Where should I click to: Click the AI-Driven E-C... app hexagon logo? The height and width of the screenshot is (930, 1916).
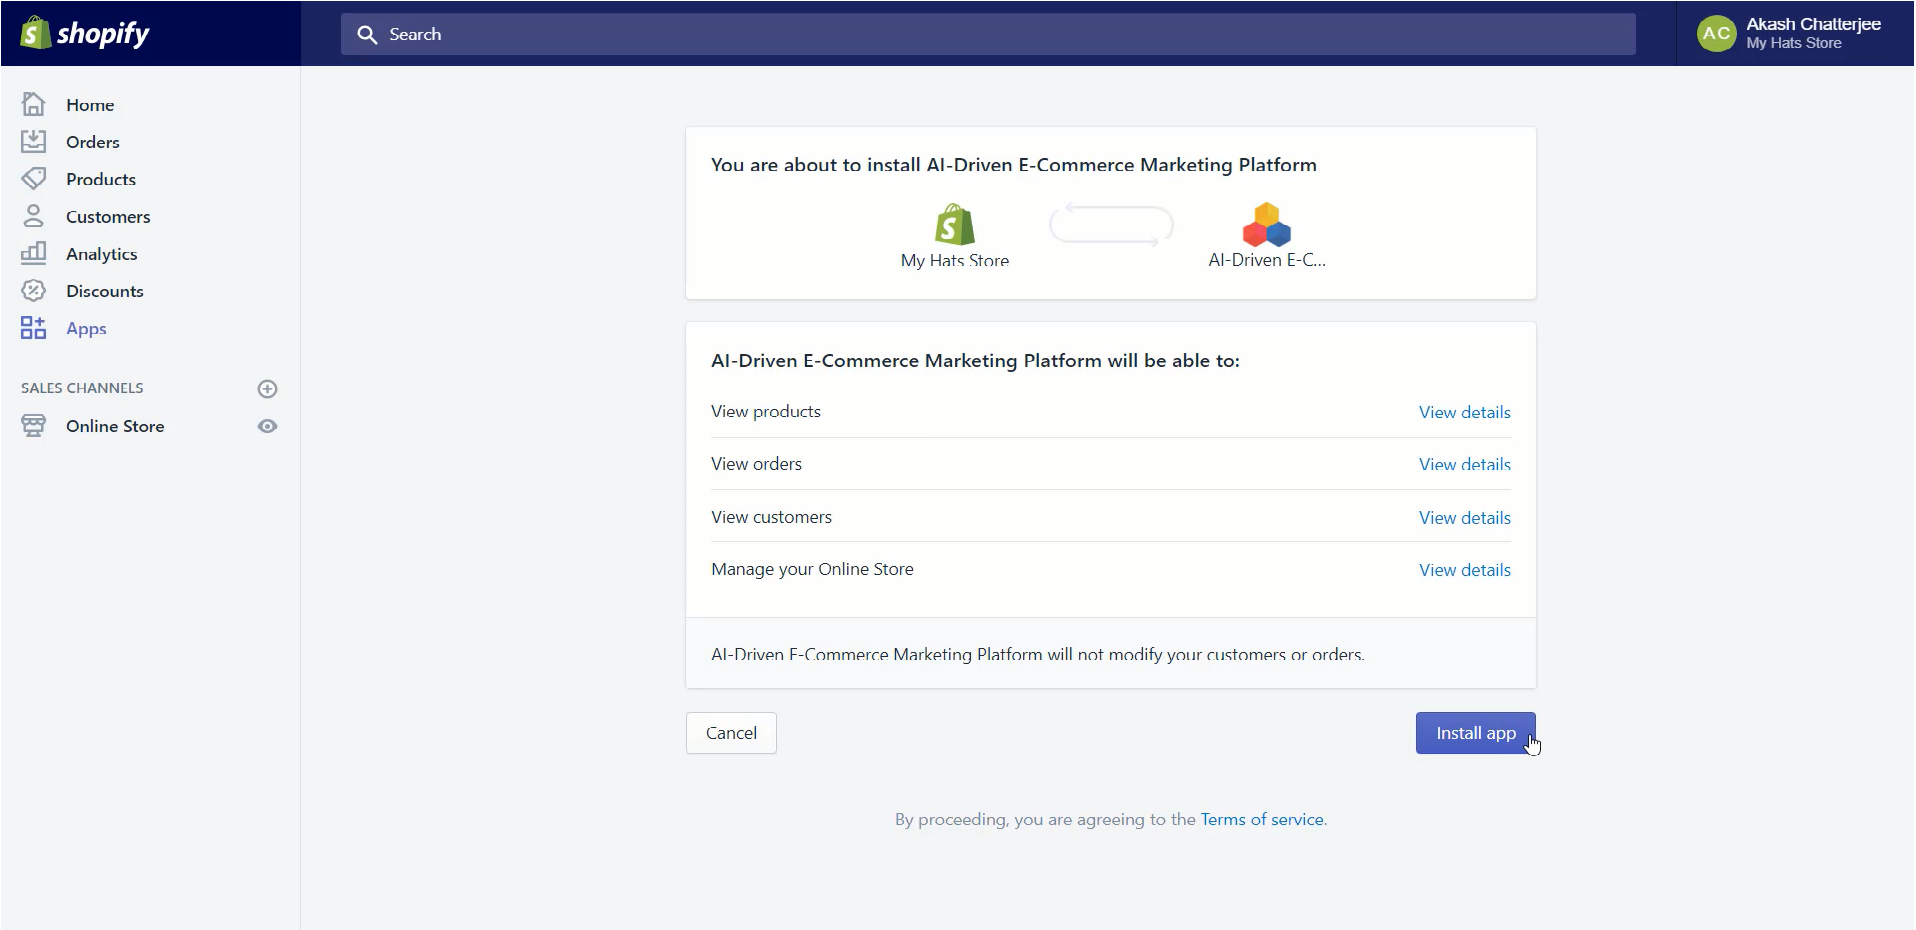pos(1266,225)
